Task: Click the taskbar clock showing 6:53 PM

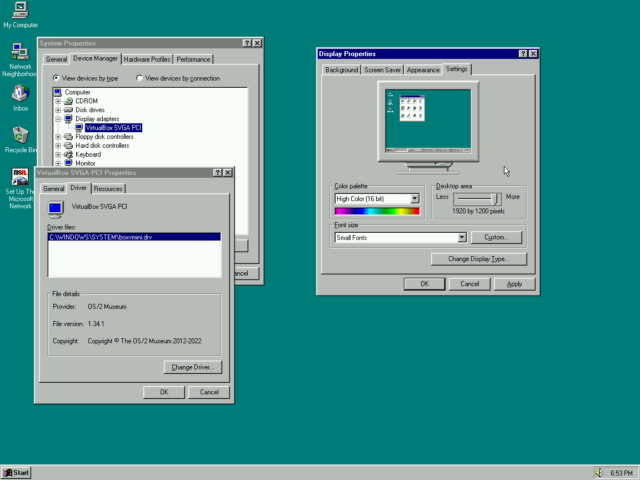Action: pos(621,473)
